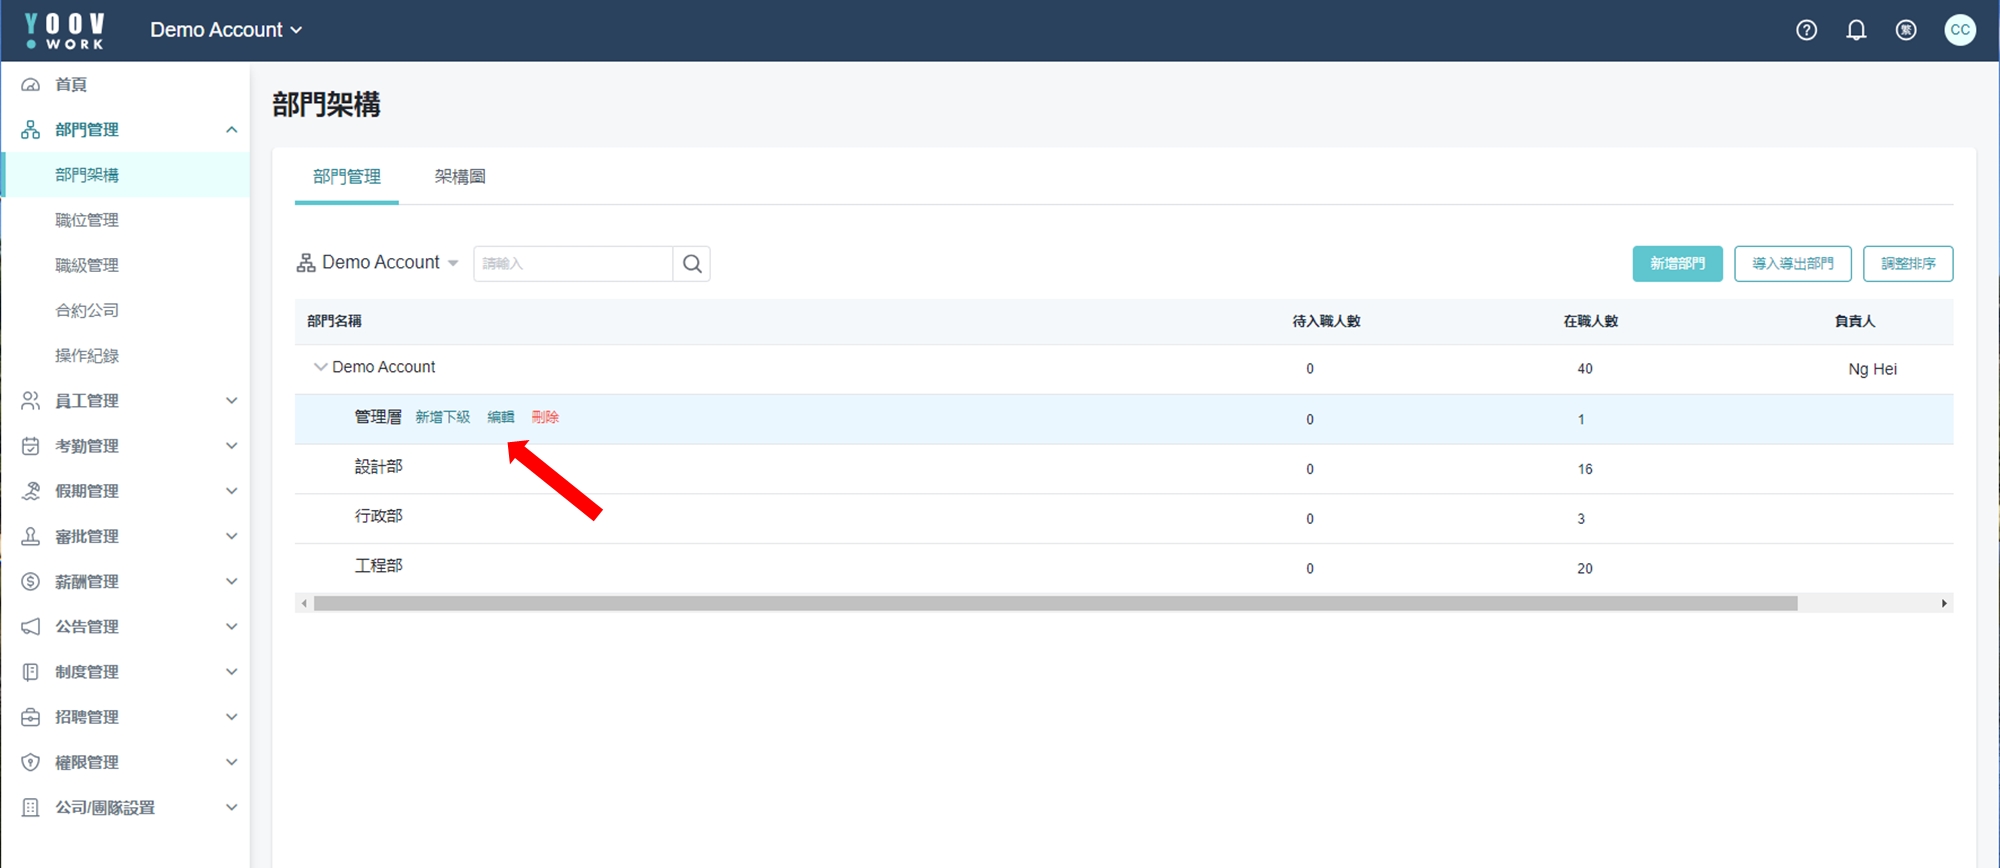Open the Demo Account department filter dropdown
The width and height of the screenshot is (2000, 868).
click(378, 263)
